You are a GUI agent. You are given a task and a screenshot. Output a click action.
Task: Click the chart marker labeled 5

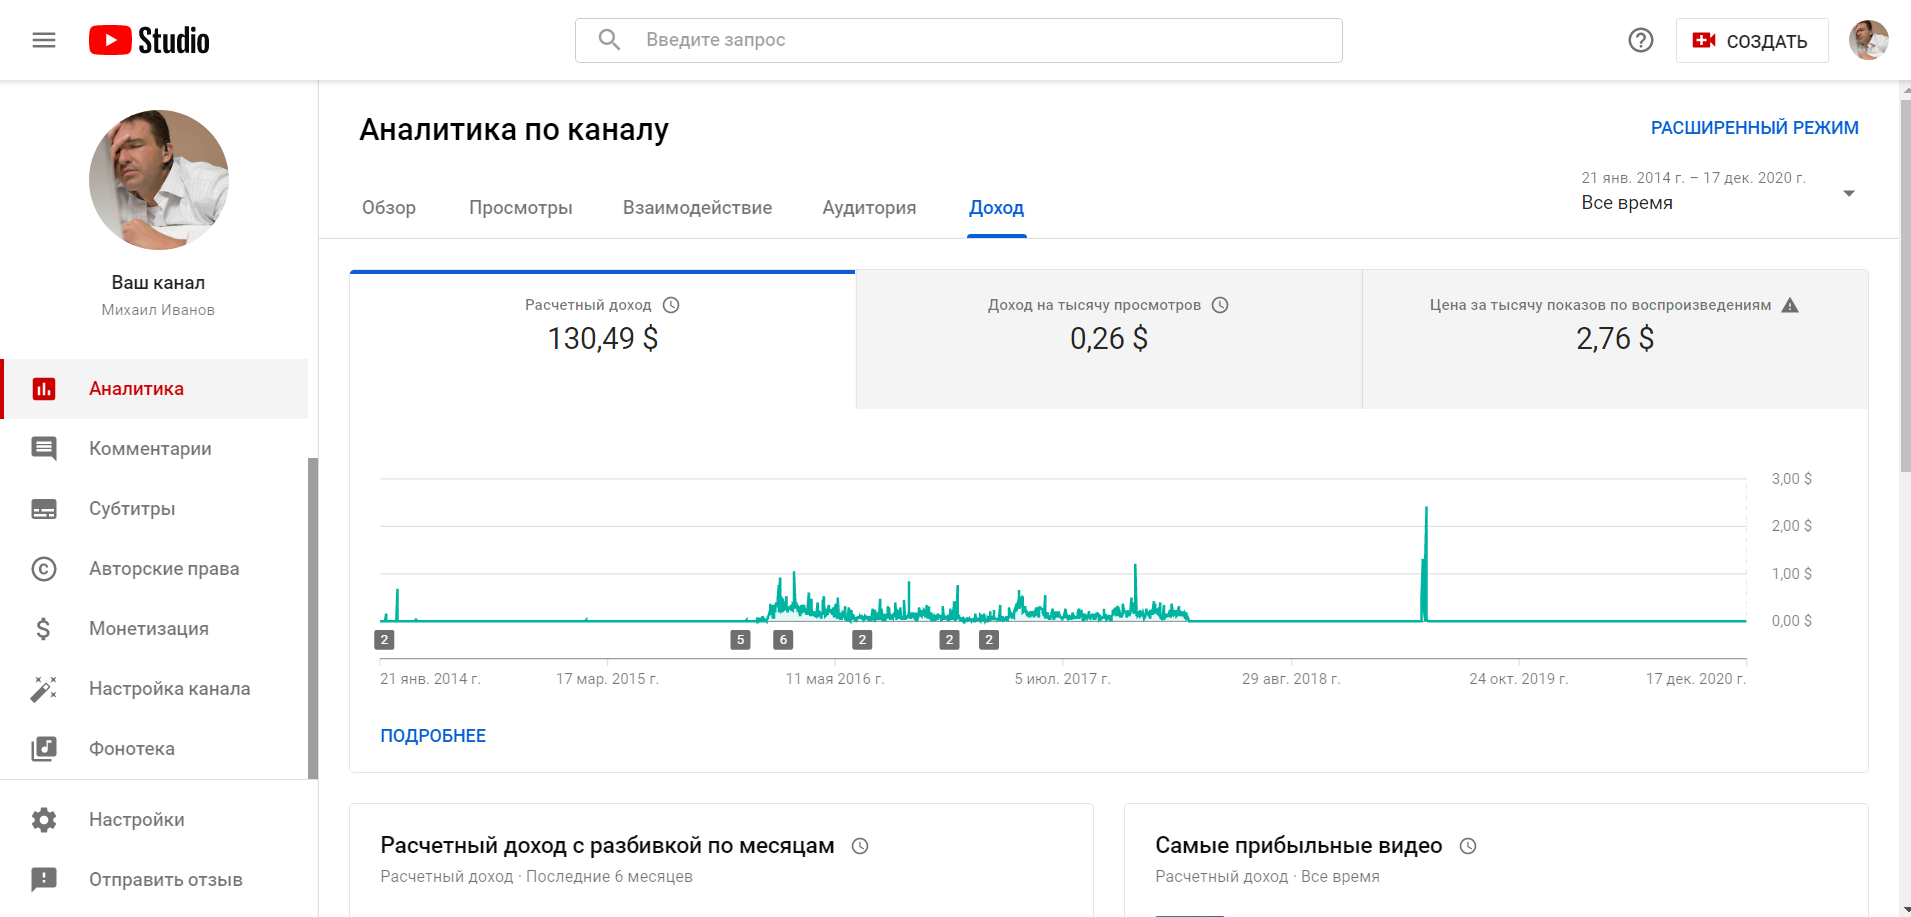[740, 640]
